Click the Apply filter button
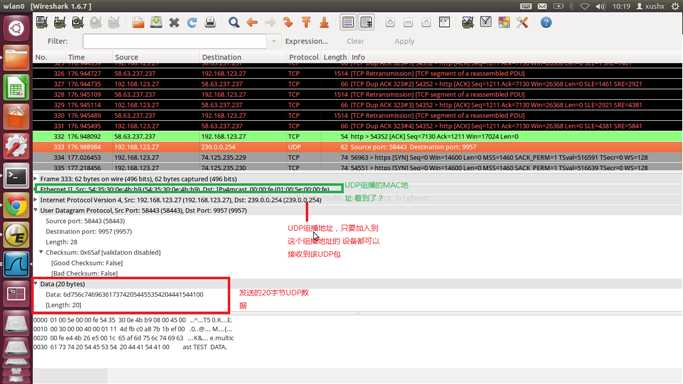The height and width of the screenshot is (384, 683). (404, 41)
